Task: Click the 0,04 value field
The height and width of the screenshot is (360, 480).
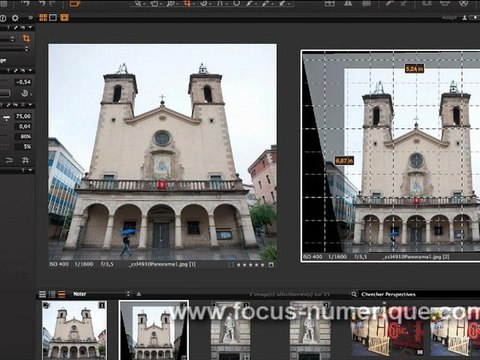Action: point(23,126)
